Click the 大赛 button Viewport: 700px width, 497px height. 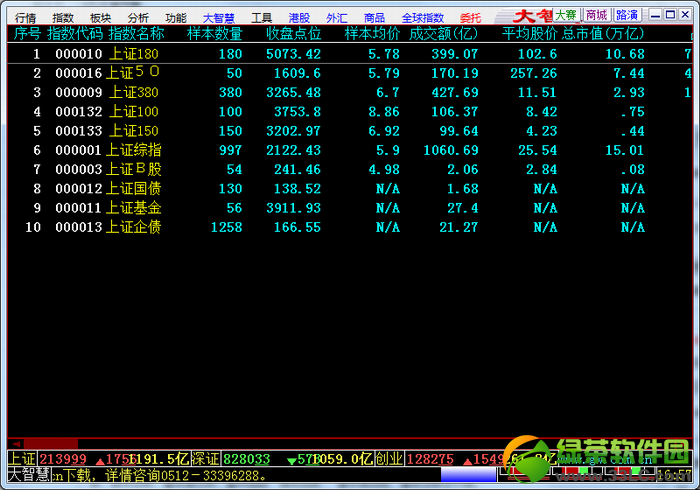coord(566,15)
